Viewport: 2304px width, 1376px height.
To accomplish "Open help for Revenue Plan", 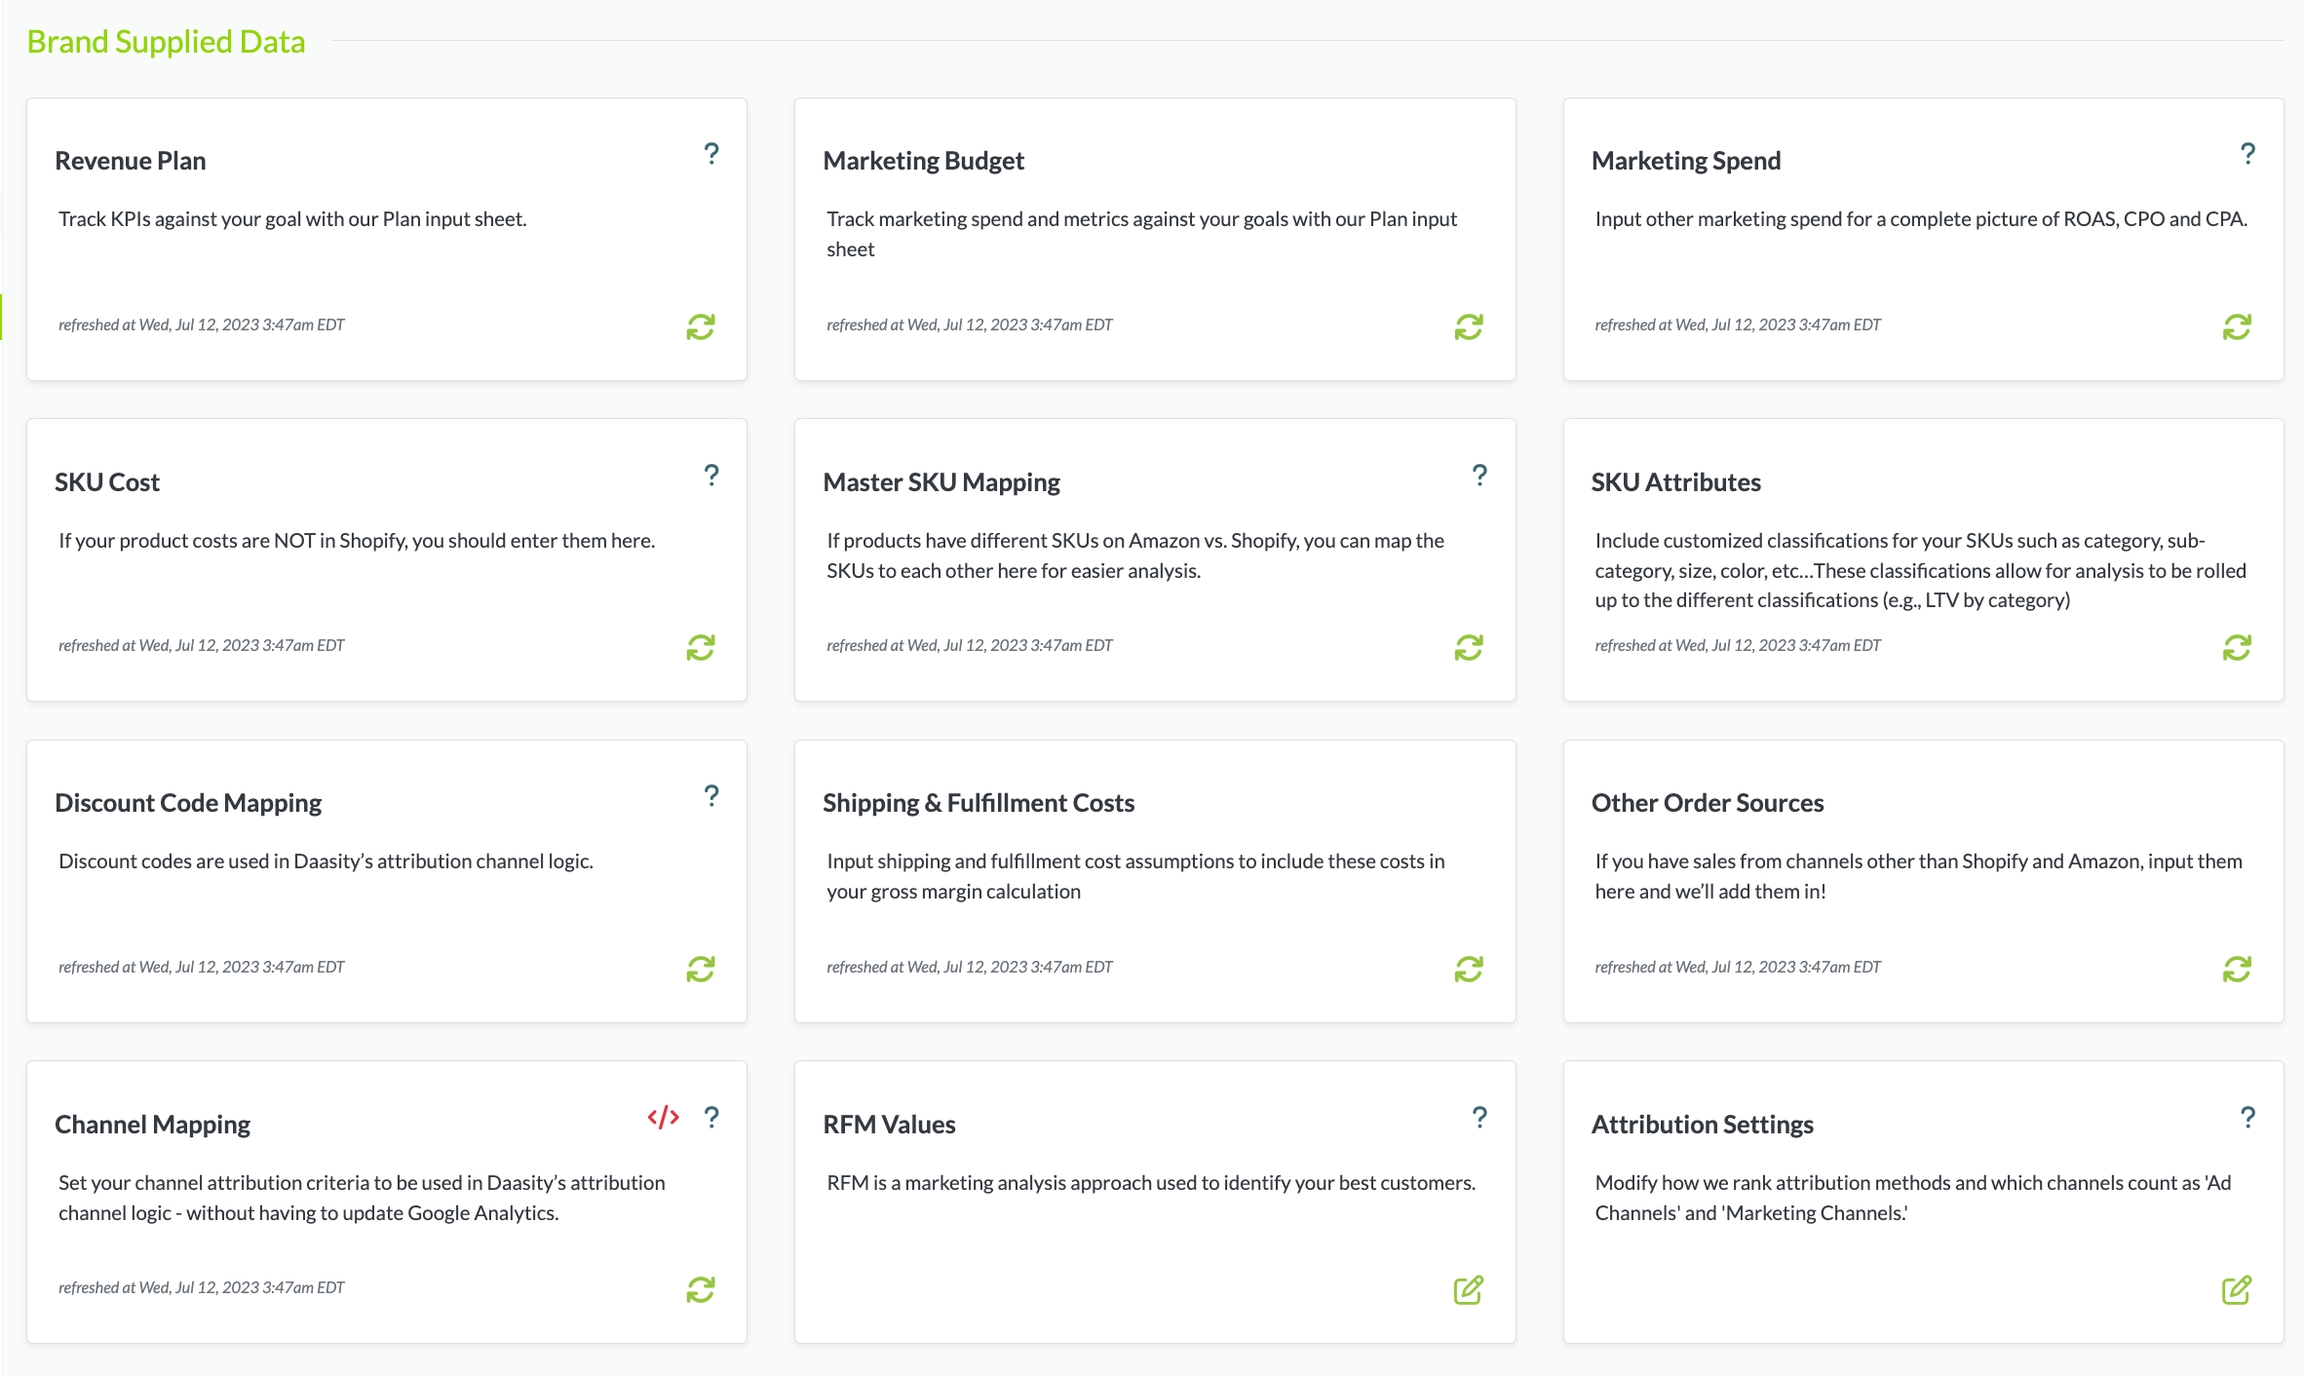I will coord(711,153).
